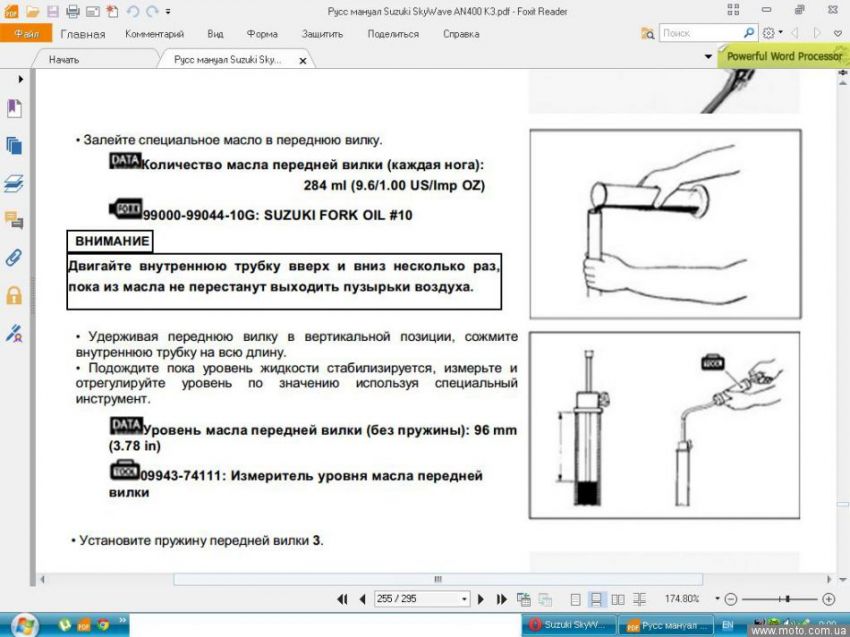Open the Digital signatures panel icon
Image resolution: width=850 pixels, height=637 pixels.
click(x=14, y=333)
